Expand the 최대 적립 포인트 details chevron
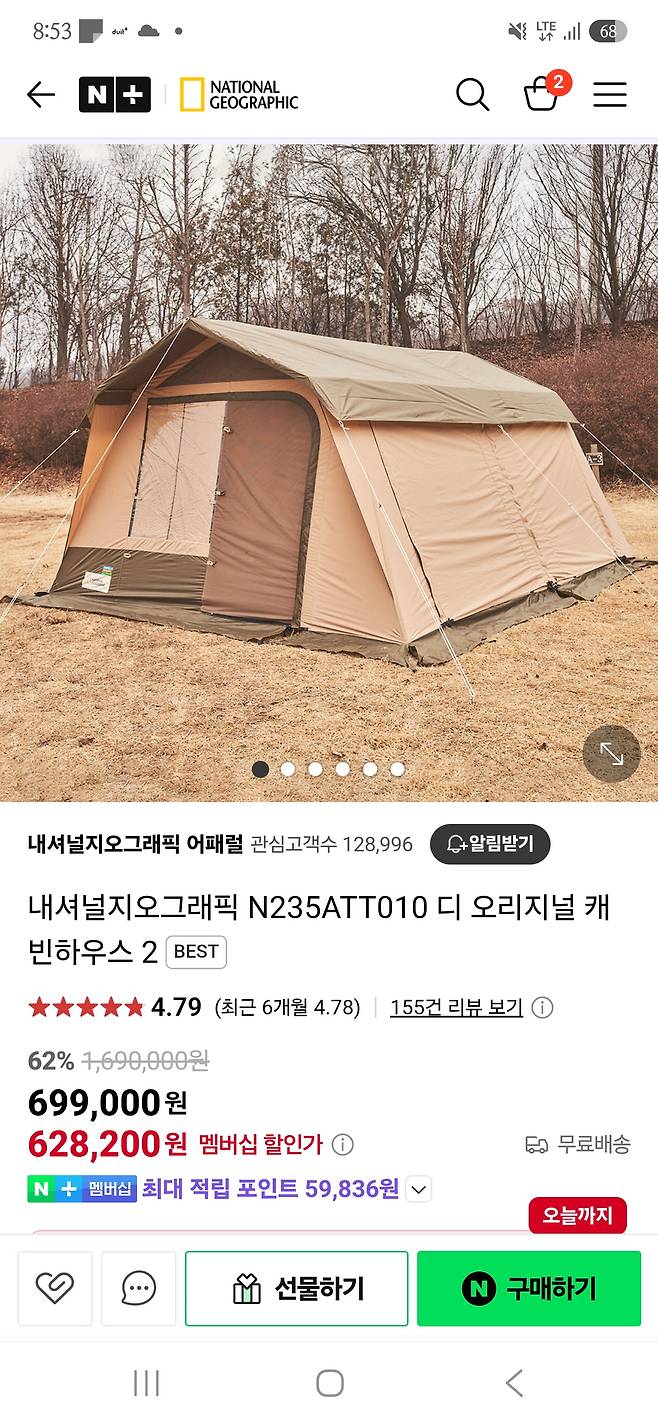 point(419,1190)
